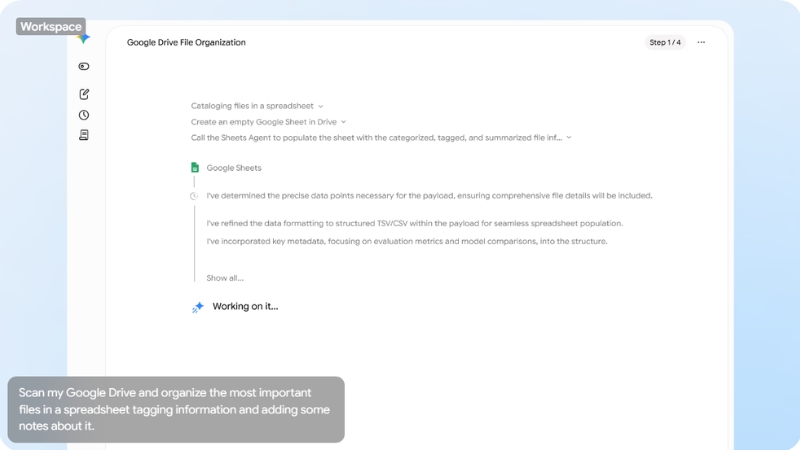Screen dimensions: 800x450
Task: Click the 'Working on it...' status text
Action: coord(245,307)
